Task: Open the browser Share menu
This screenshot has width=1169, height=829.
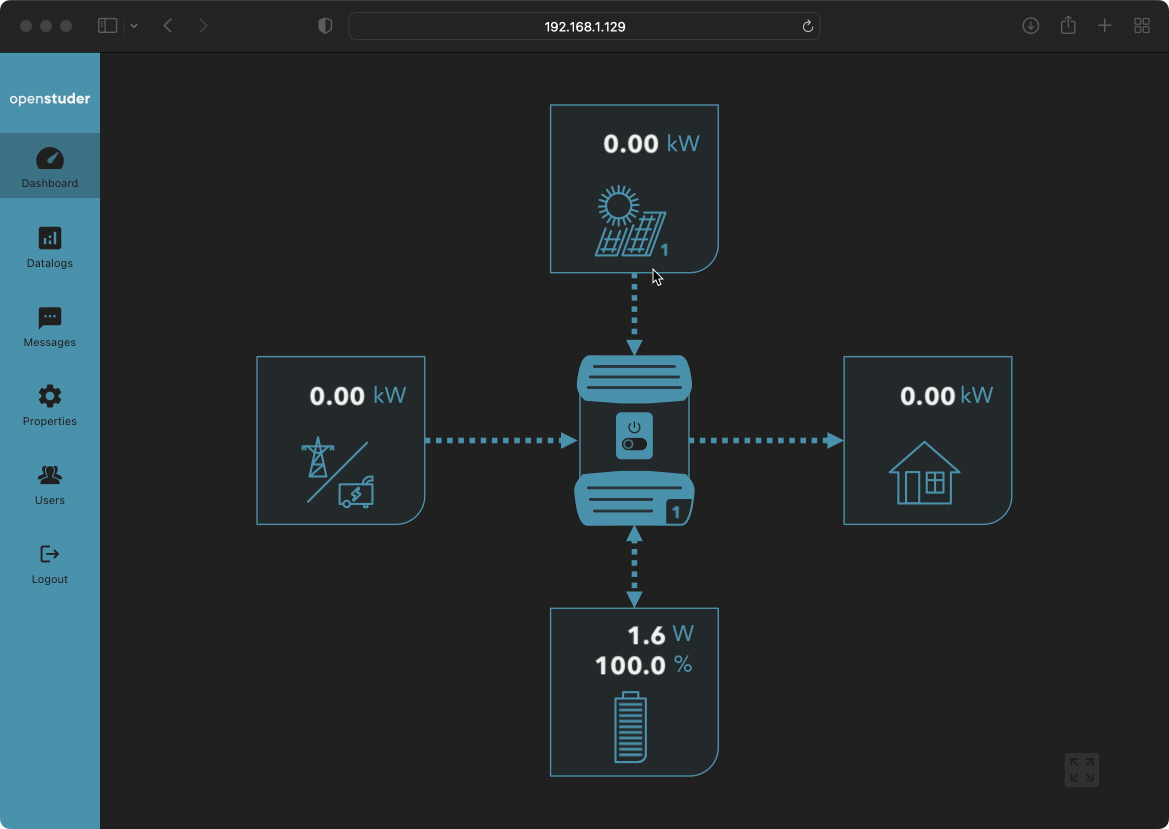Action: click(x=1068, y=26)
